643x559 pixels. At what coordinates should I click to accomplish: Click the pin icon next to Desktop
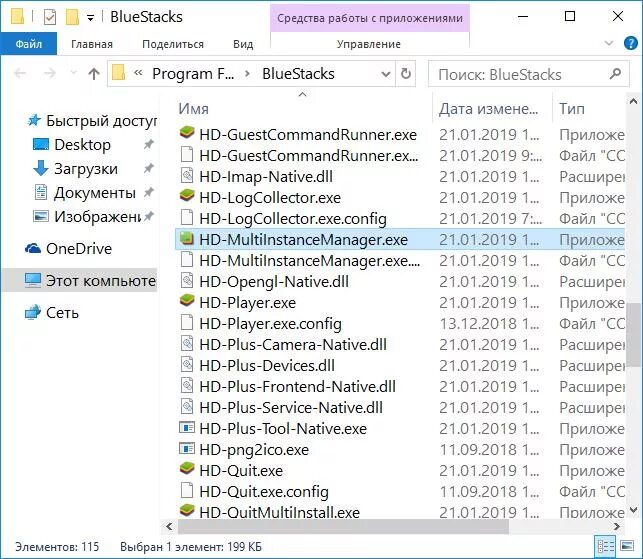pyautogui.click(x=148, y=144)
